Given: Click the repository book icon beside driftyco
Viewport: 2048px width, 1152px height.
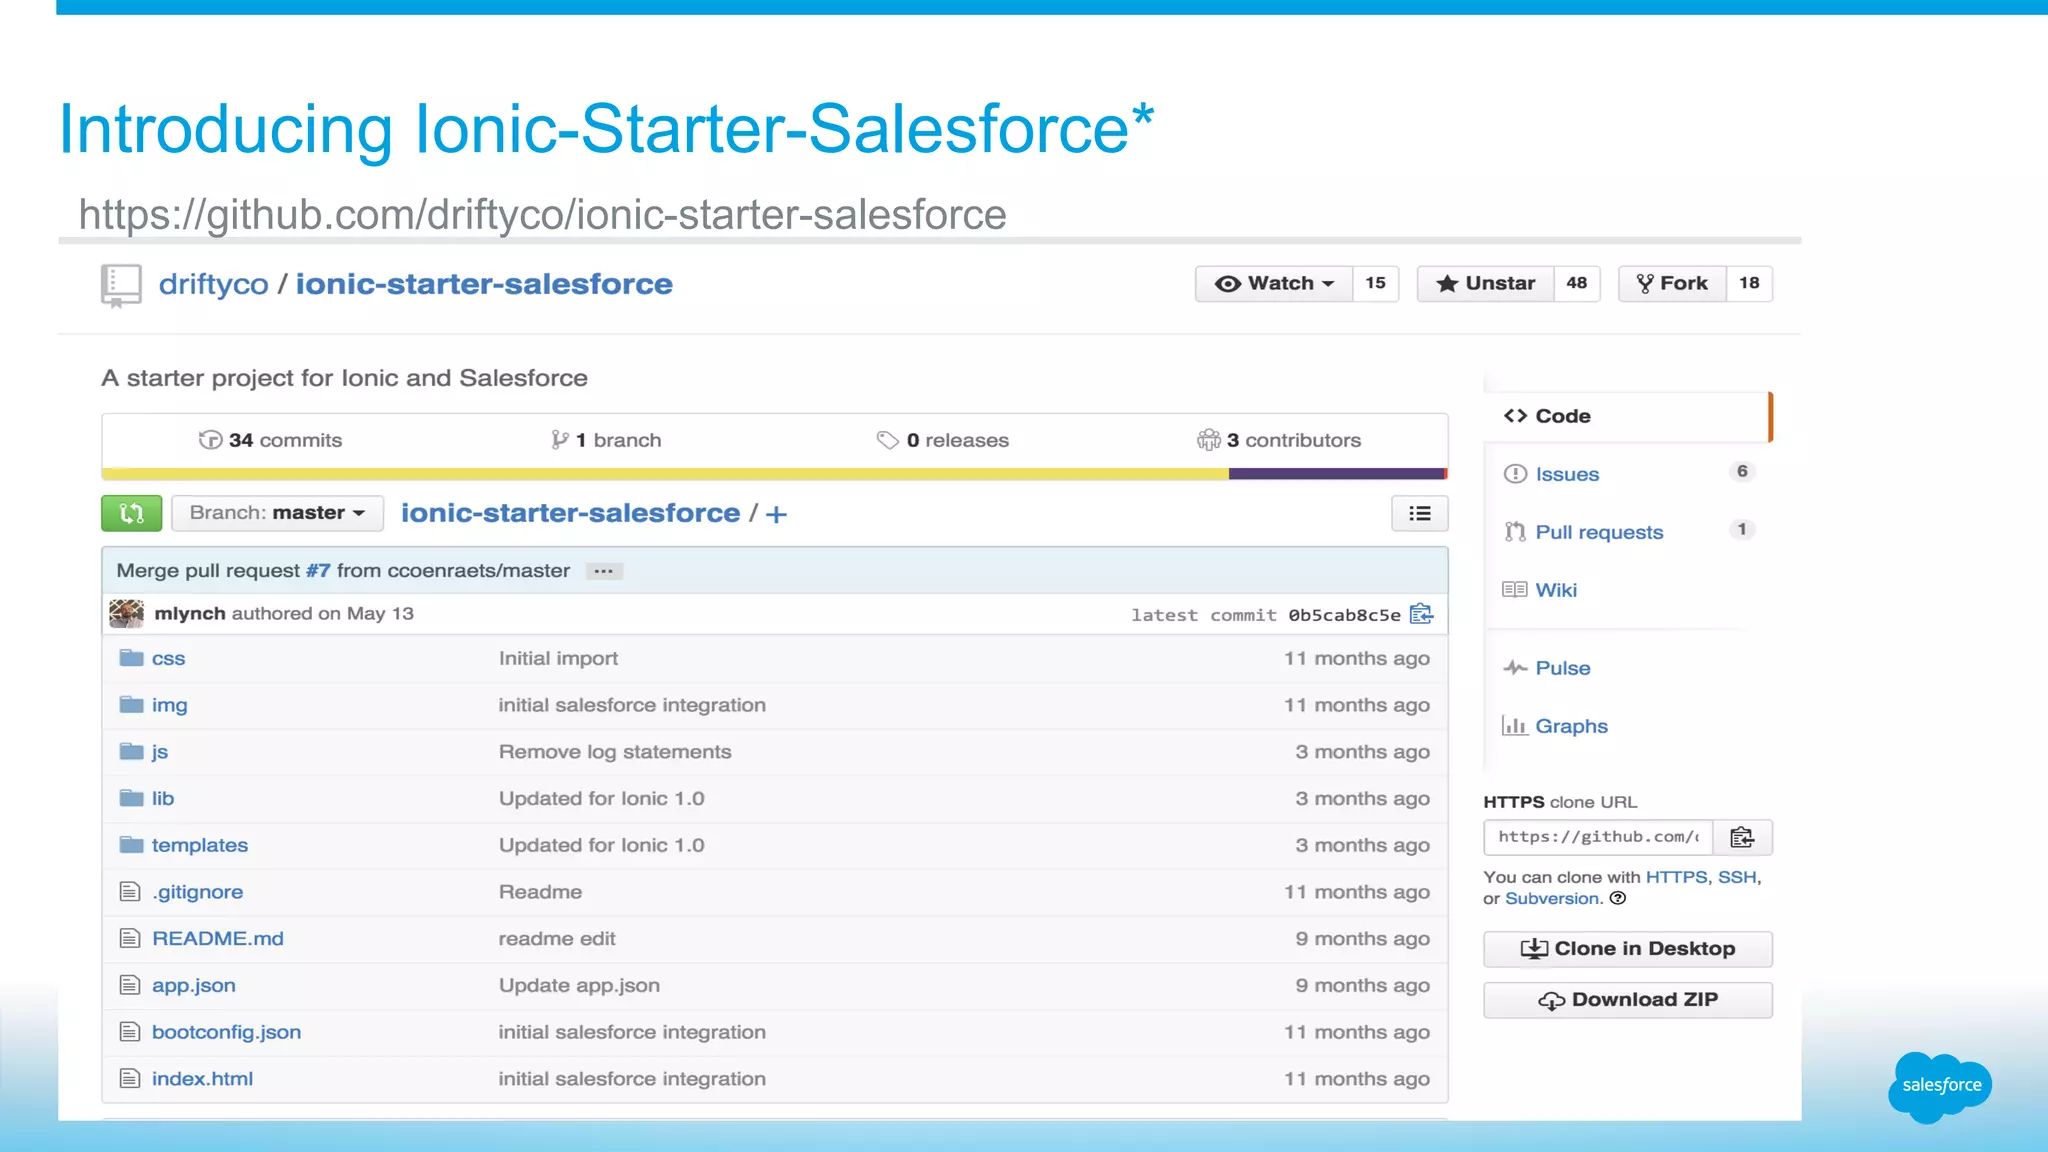Looking at the screenshot, I should 121,286.
